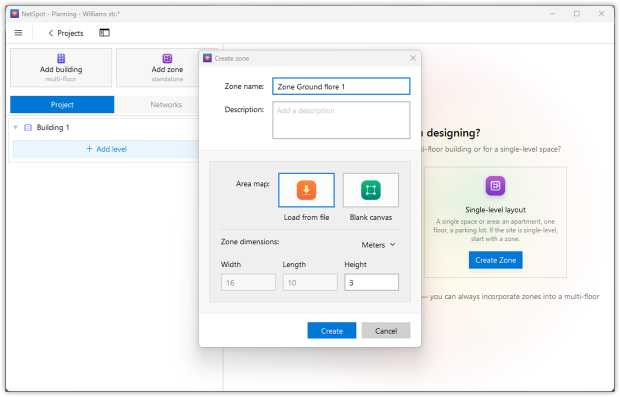Choose Blank canvas area map

click(x=370, y=190)
